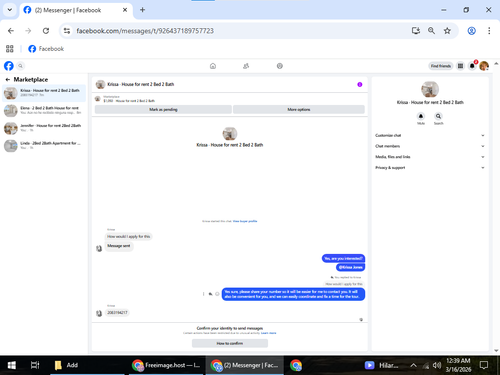Viewport: 500px width, 375px height.
Task: Expand the Privacy & support section
Action: [x=429, y=168]
